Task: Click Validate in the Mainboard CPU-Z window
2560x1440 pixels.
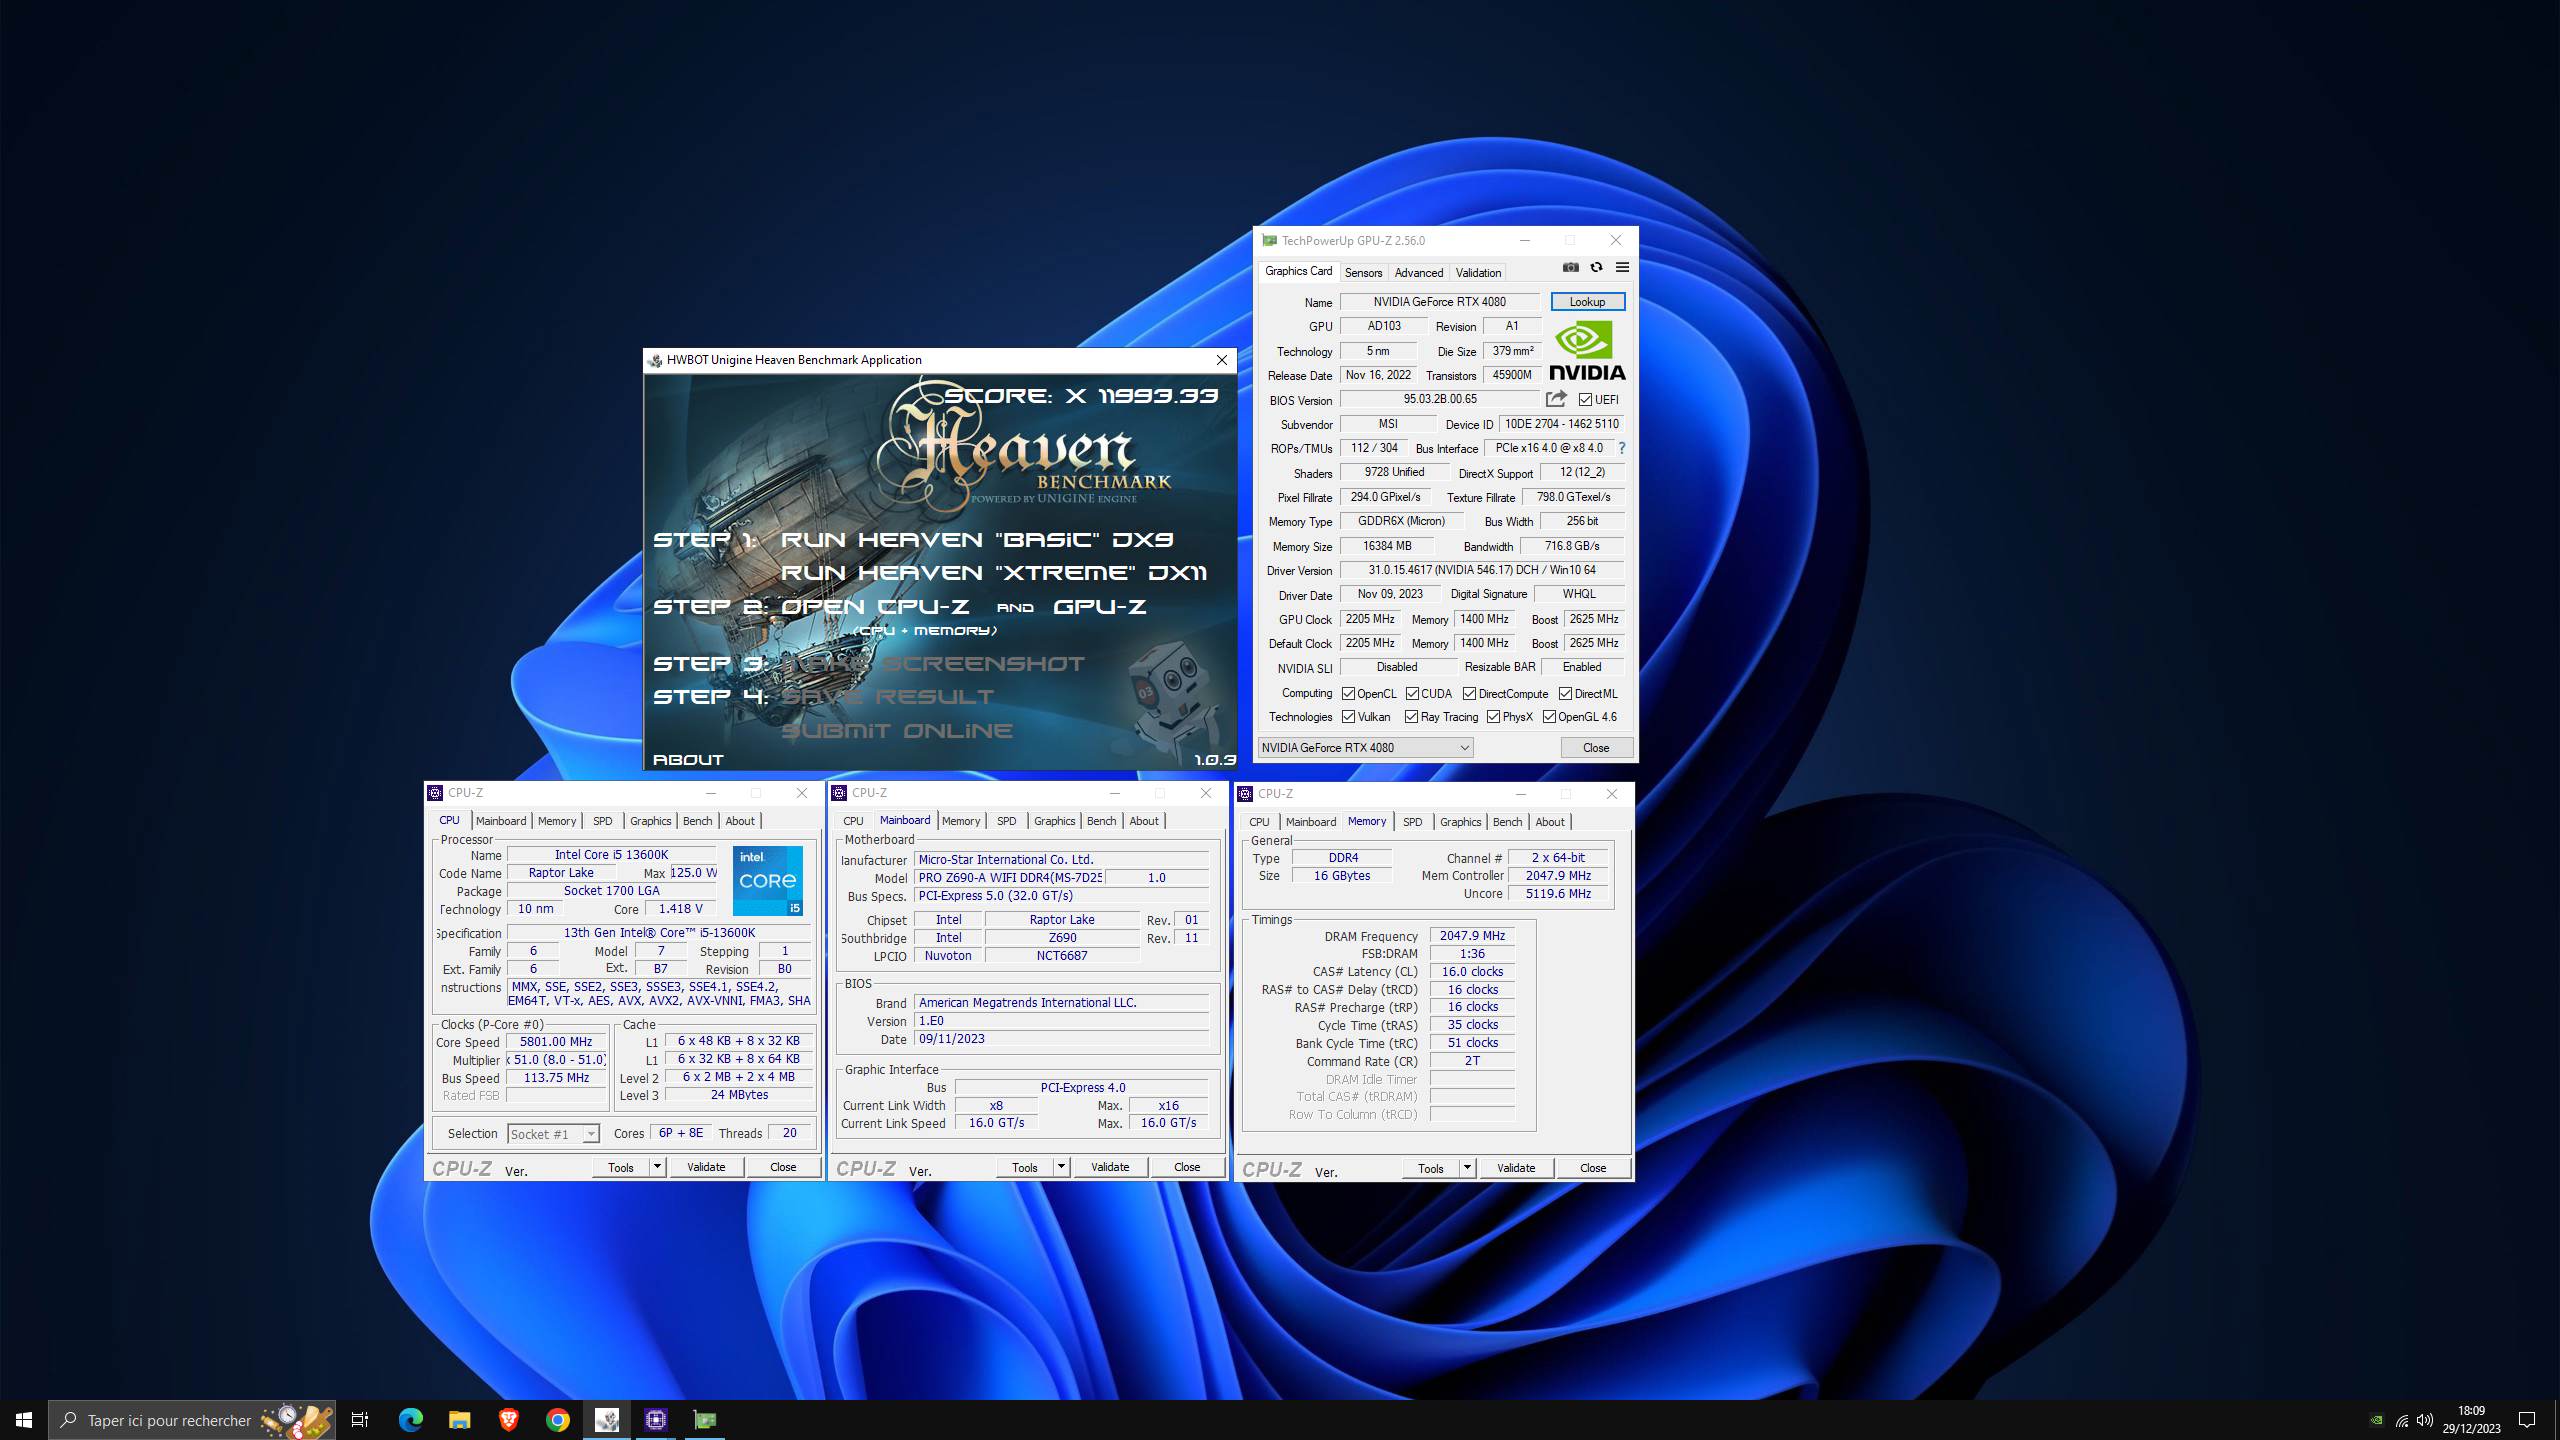Action: pos(1110,1167)
